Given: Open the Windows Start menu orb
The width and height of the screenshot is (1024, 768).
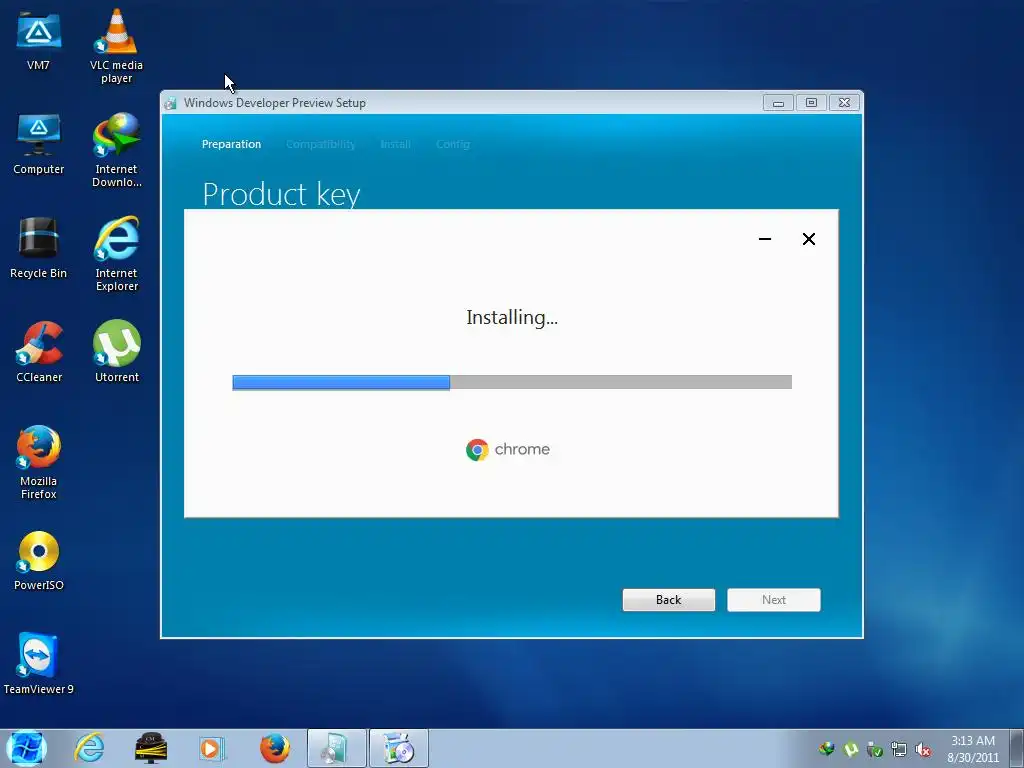Looking at the screenshot, I should click(x=27, y=748).
